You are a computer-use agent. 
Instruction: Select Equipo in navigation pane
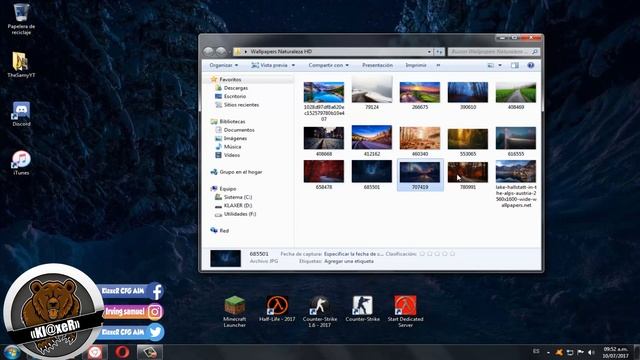pos(227,189)
